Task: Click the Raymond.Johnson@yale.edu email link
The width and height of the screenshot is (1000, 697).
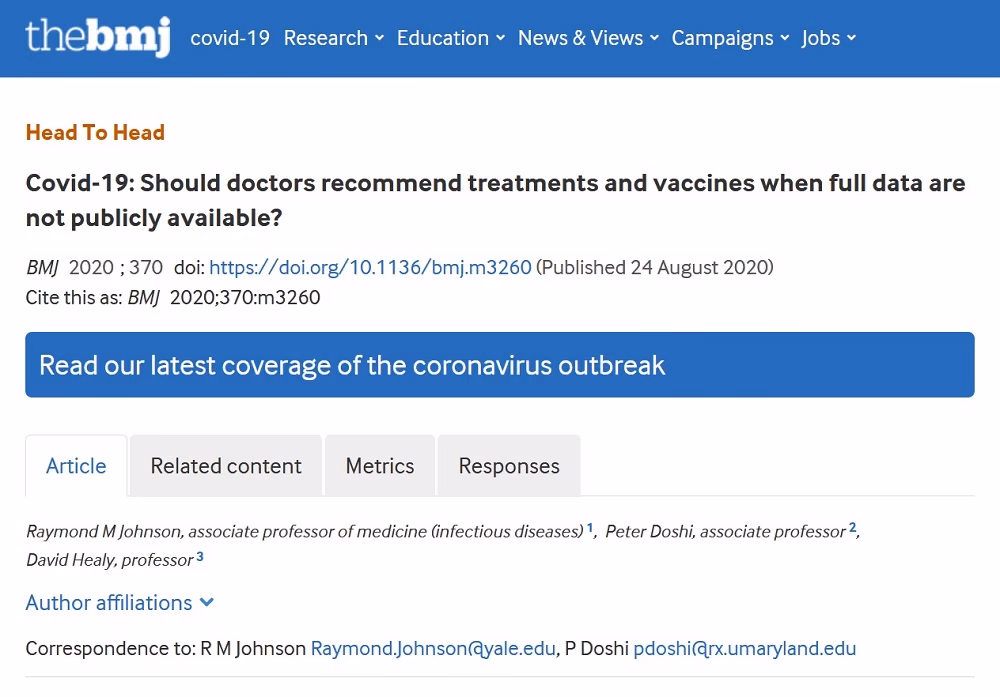Action: [x=433, y=649]
